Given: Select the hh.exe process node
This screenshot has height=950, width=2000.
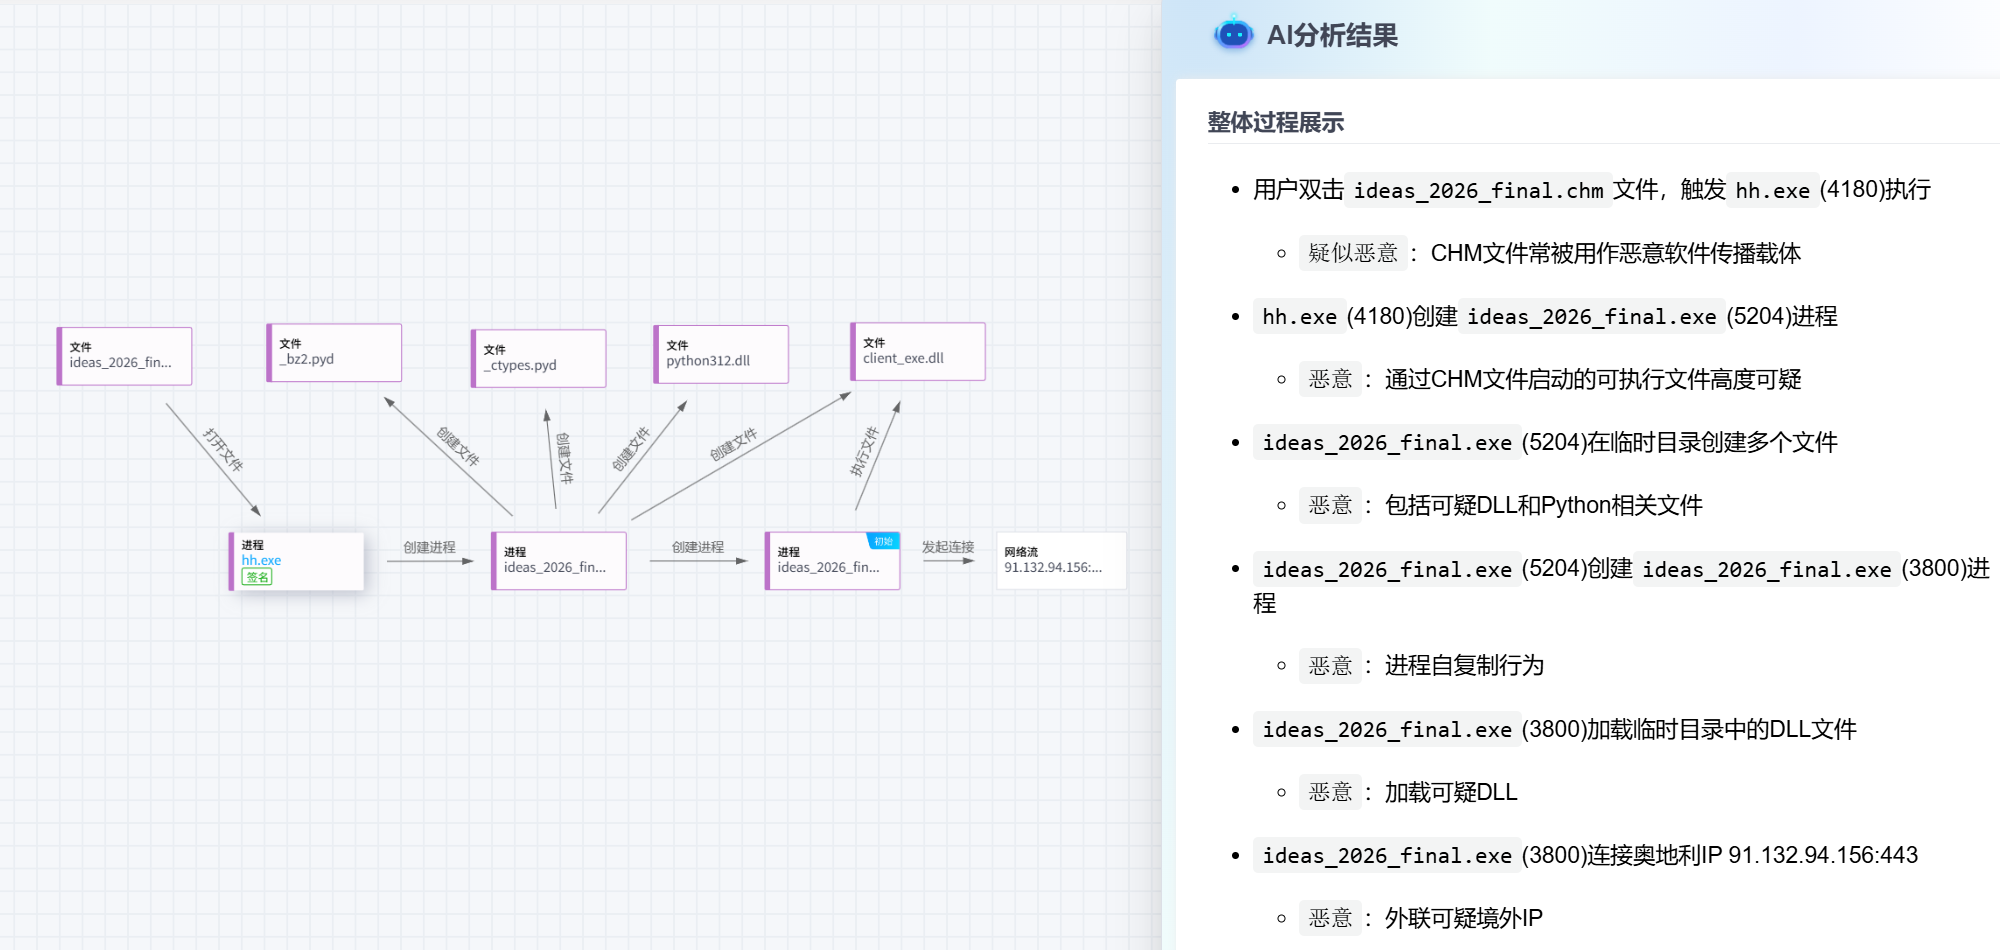Looking at the screenshot, I should 296,561.
